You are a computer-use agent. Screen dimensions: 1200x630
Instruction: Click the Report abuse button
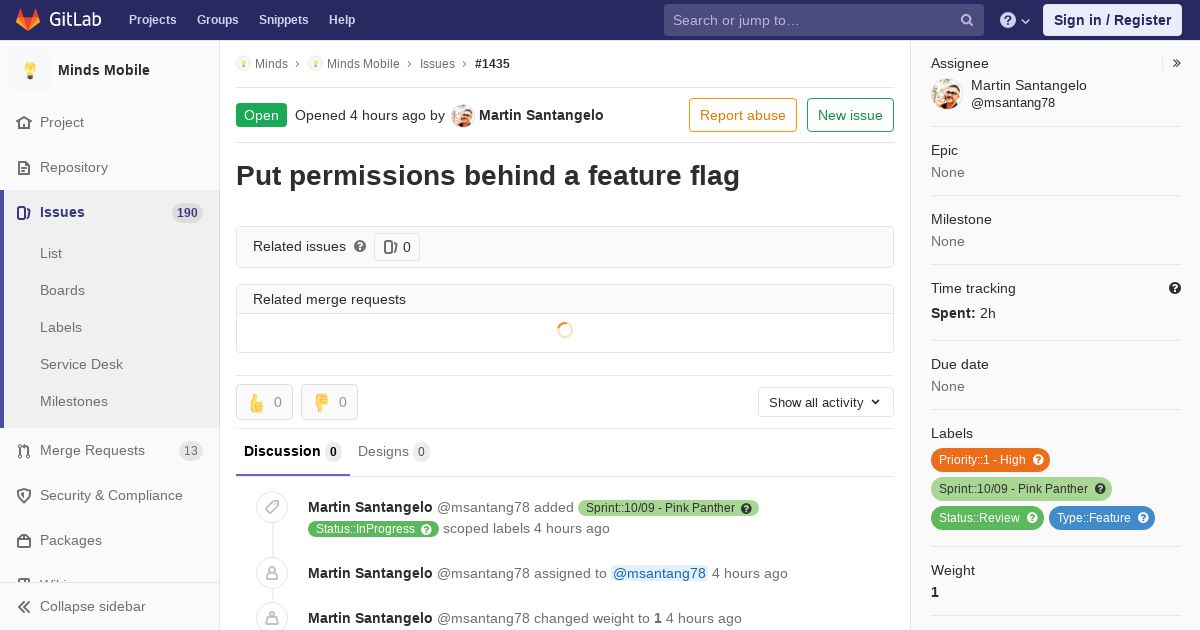click(743, 115)
